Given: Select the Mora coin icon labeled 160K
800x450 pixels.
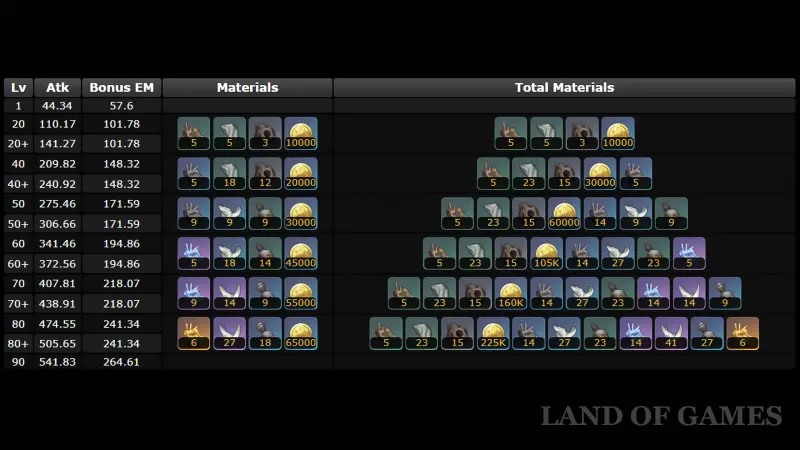Looking at the screenshot, I should click(510, 293).
